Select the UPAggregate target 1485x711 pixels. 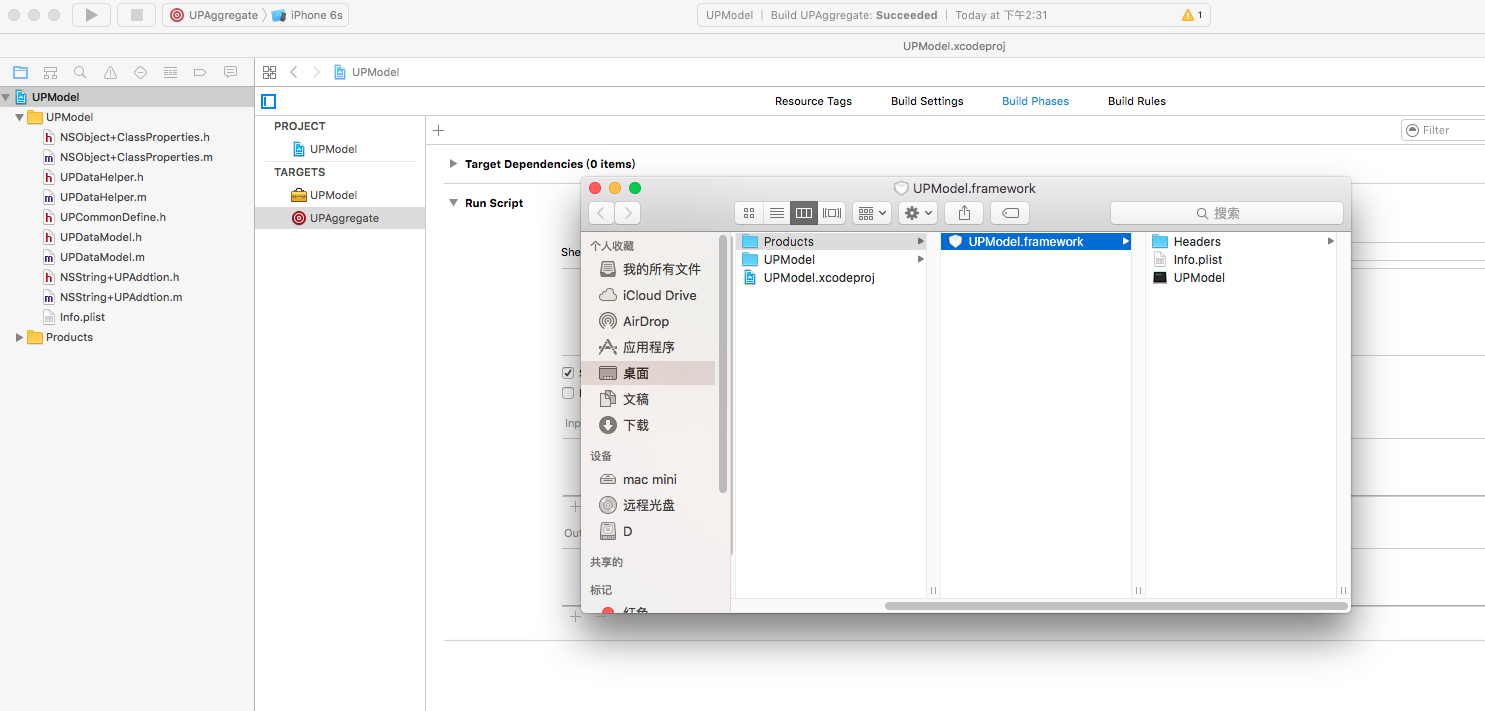point(343,218)
